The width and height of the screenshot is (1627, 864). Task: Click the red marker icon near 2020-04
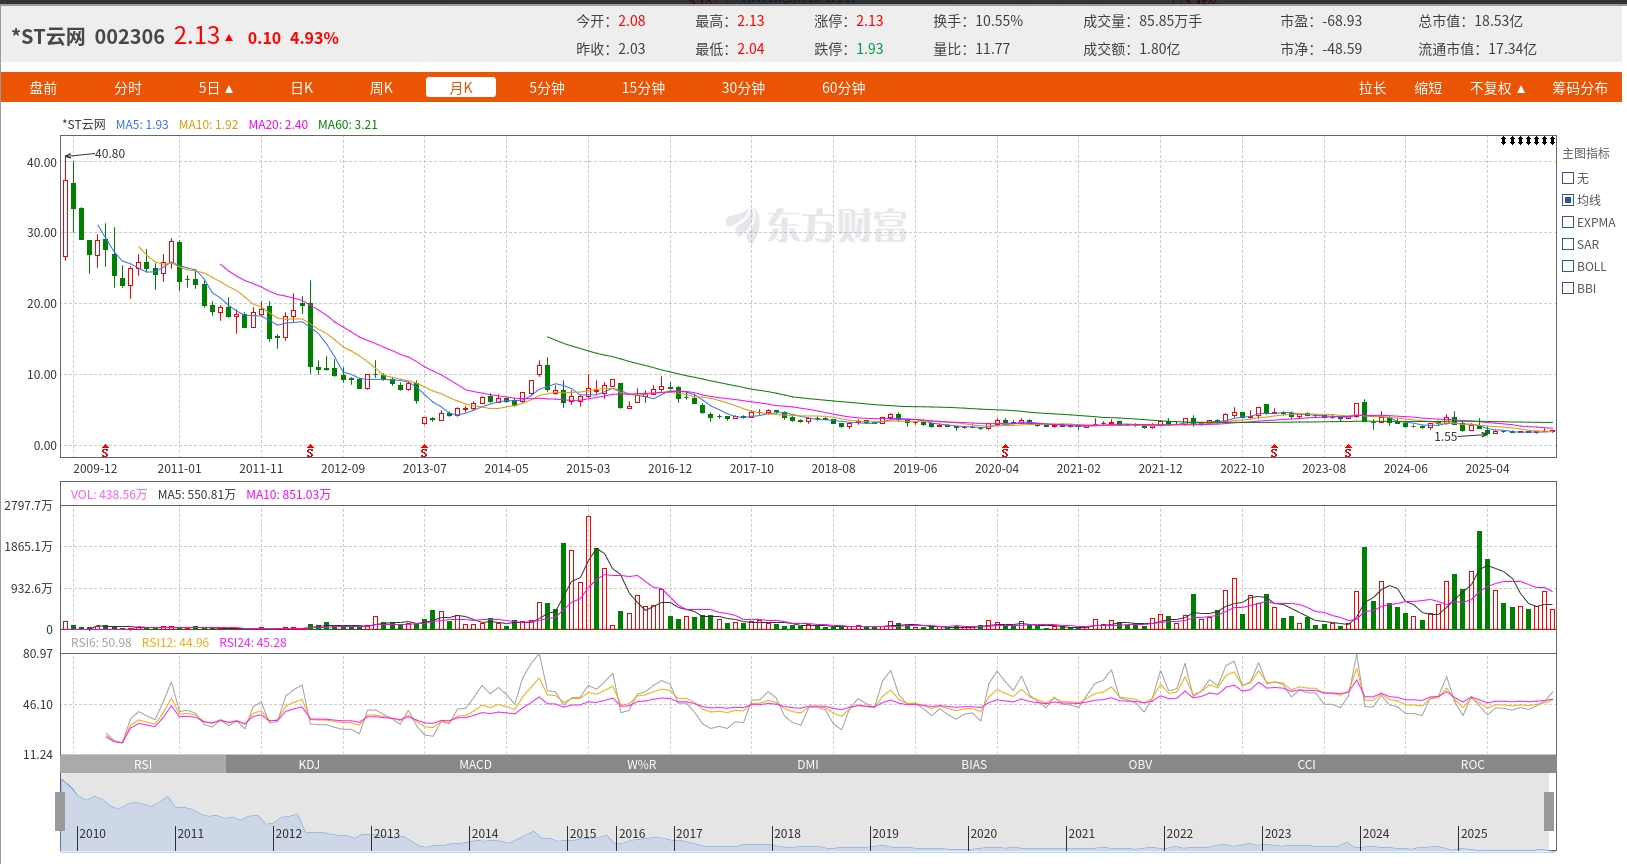tap(1005, 451)
